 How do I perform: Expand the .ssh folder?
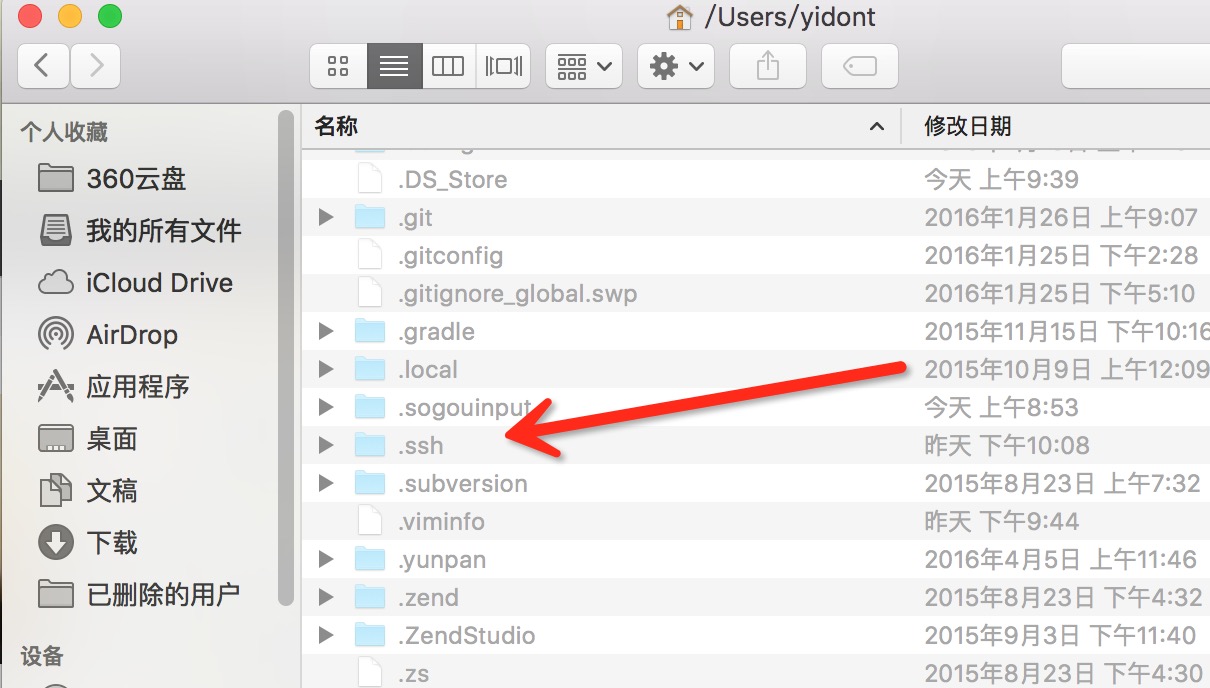(x=325, y=445)
